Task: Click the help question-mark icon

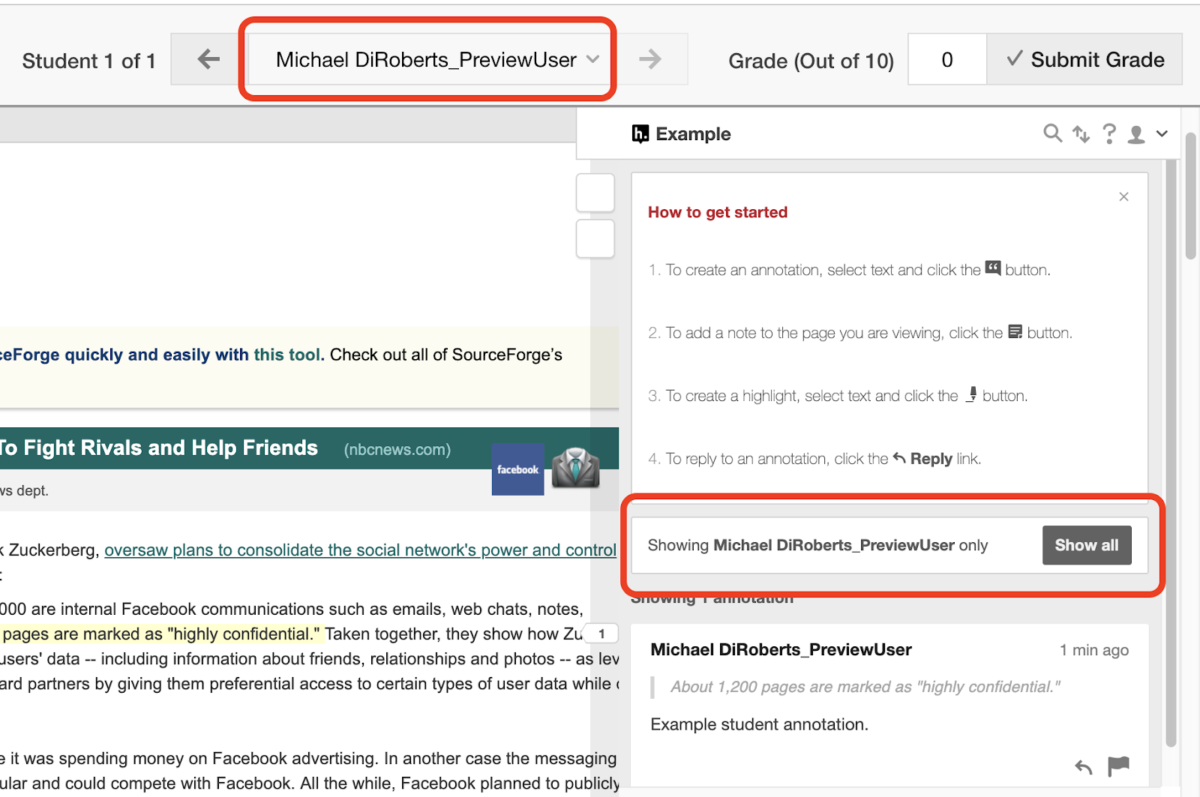Action: [x=1109, y=133]
